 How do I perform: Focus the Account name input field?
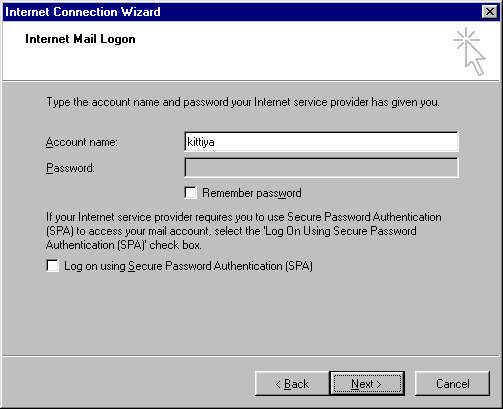(x=321, y=142)
